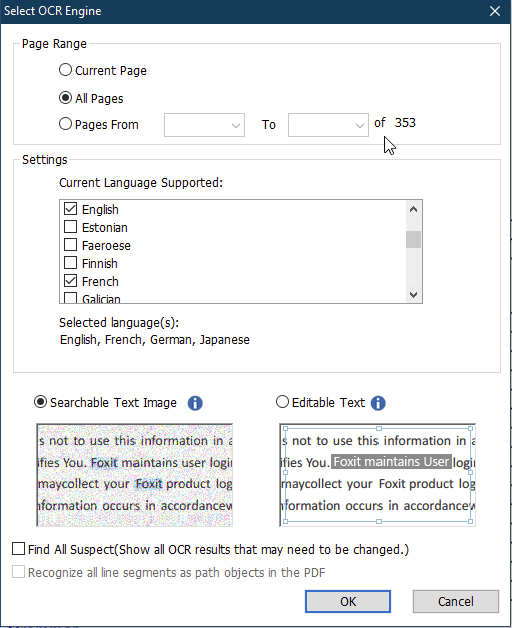Viewport: 512px width, 628px height.
Task: Open the Pages From start dropdown
Action: (x=204, y=125)
